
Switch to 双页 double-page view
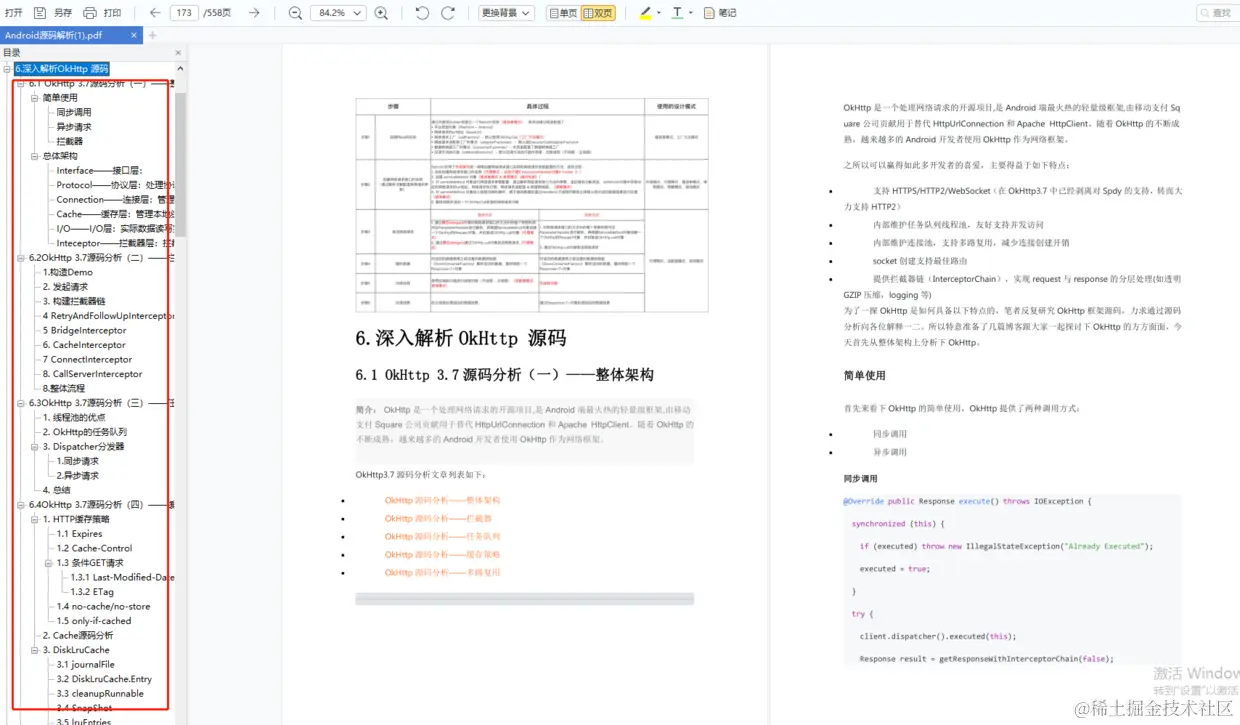click(598, 13)
